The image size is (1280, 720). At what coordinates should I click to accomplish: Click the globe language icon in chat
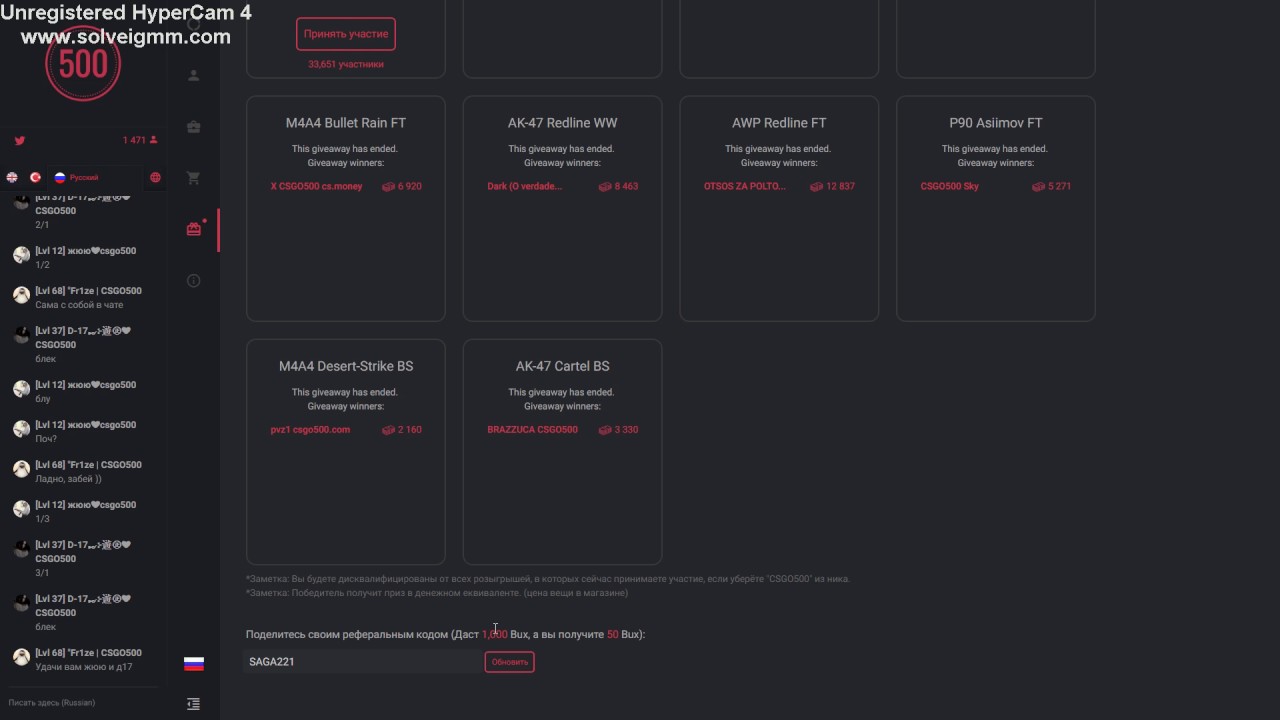155,177
